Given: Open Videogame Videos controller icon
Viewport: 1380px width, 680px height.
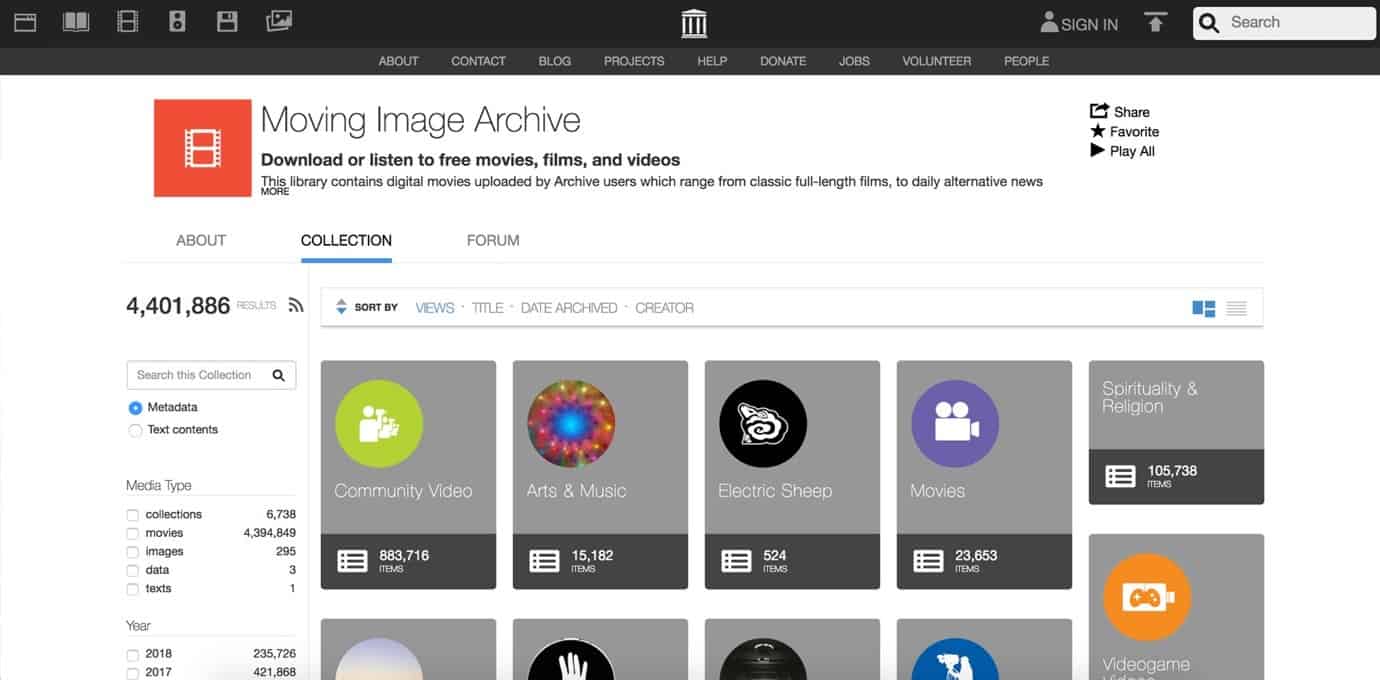Looking at the screenshot, I should [1147, 598].
